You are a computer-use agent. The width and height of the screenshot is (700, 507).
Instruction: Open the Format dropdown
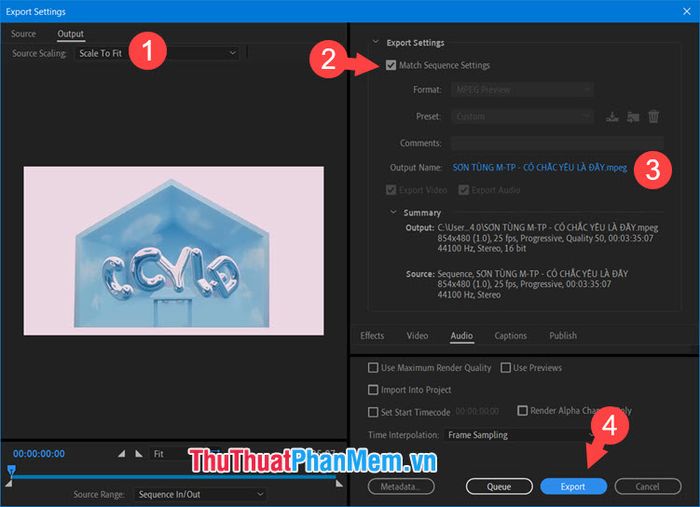pos(522,90)
